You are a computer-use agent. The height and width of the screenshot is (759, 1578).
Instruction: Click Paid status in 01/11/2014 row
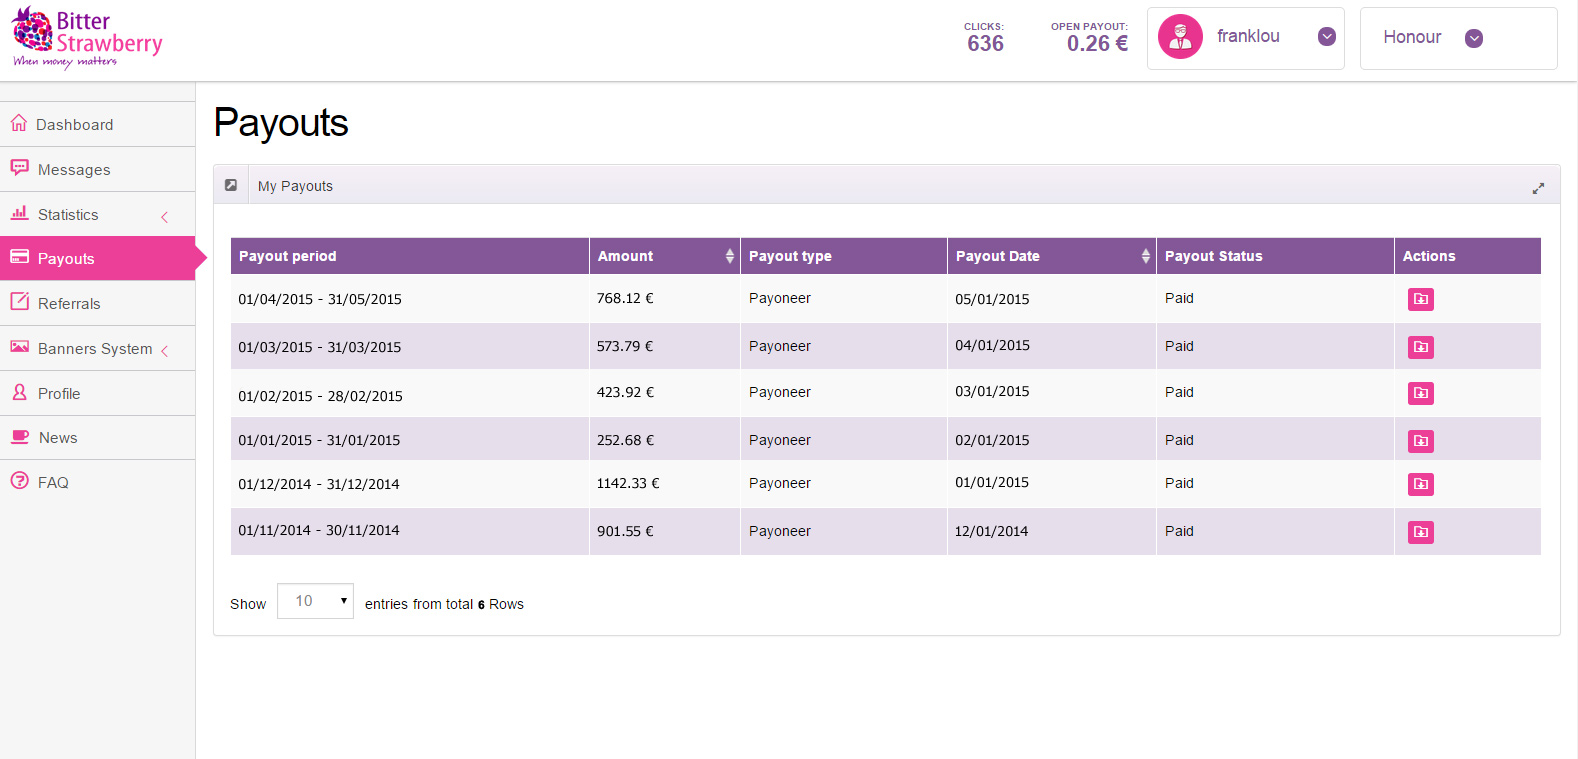[x=1179, y=531]
